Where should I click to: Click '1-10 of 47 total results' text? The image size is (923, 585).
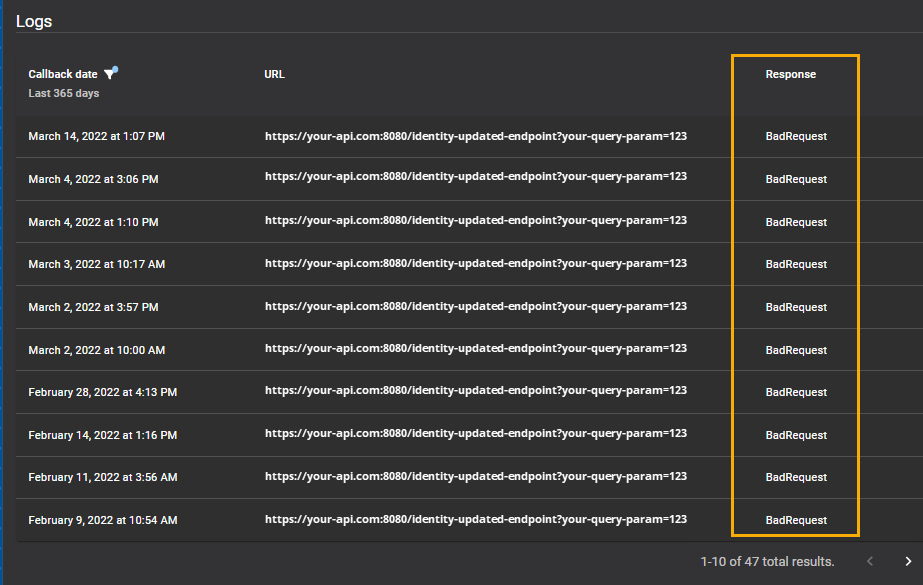click(766, 561)
